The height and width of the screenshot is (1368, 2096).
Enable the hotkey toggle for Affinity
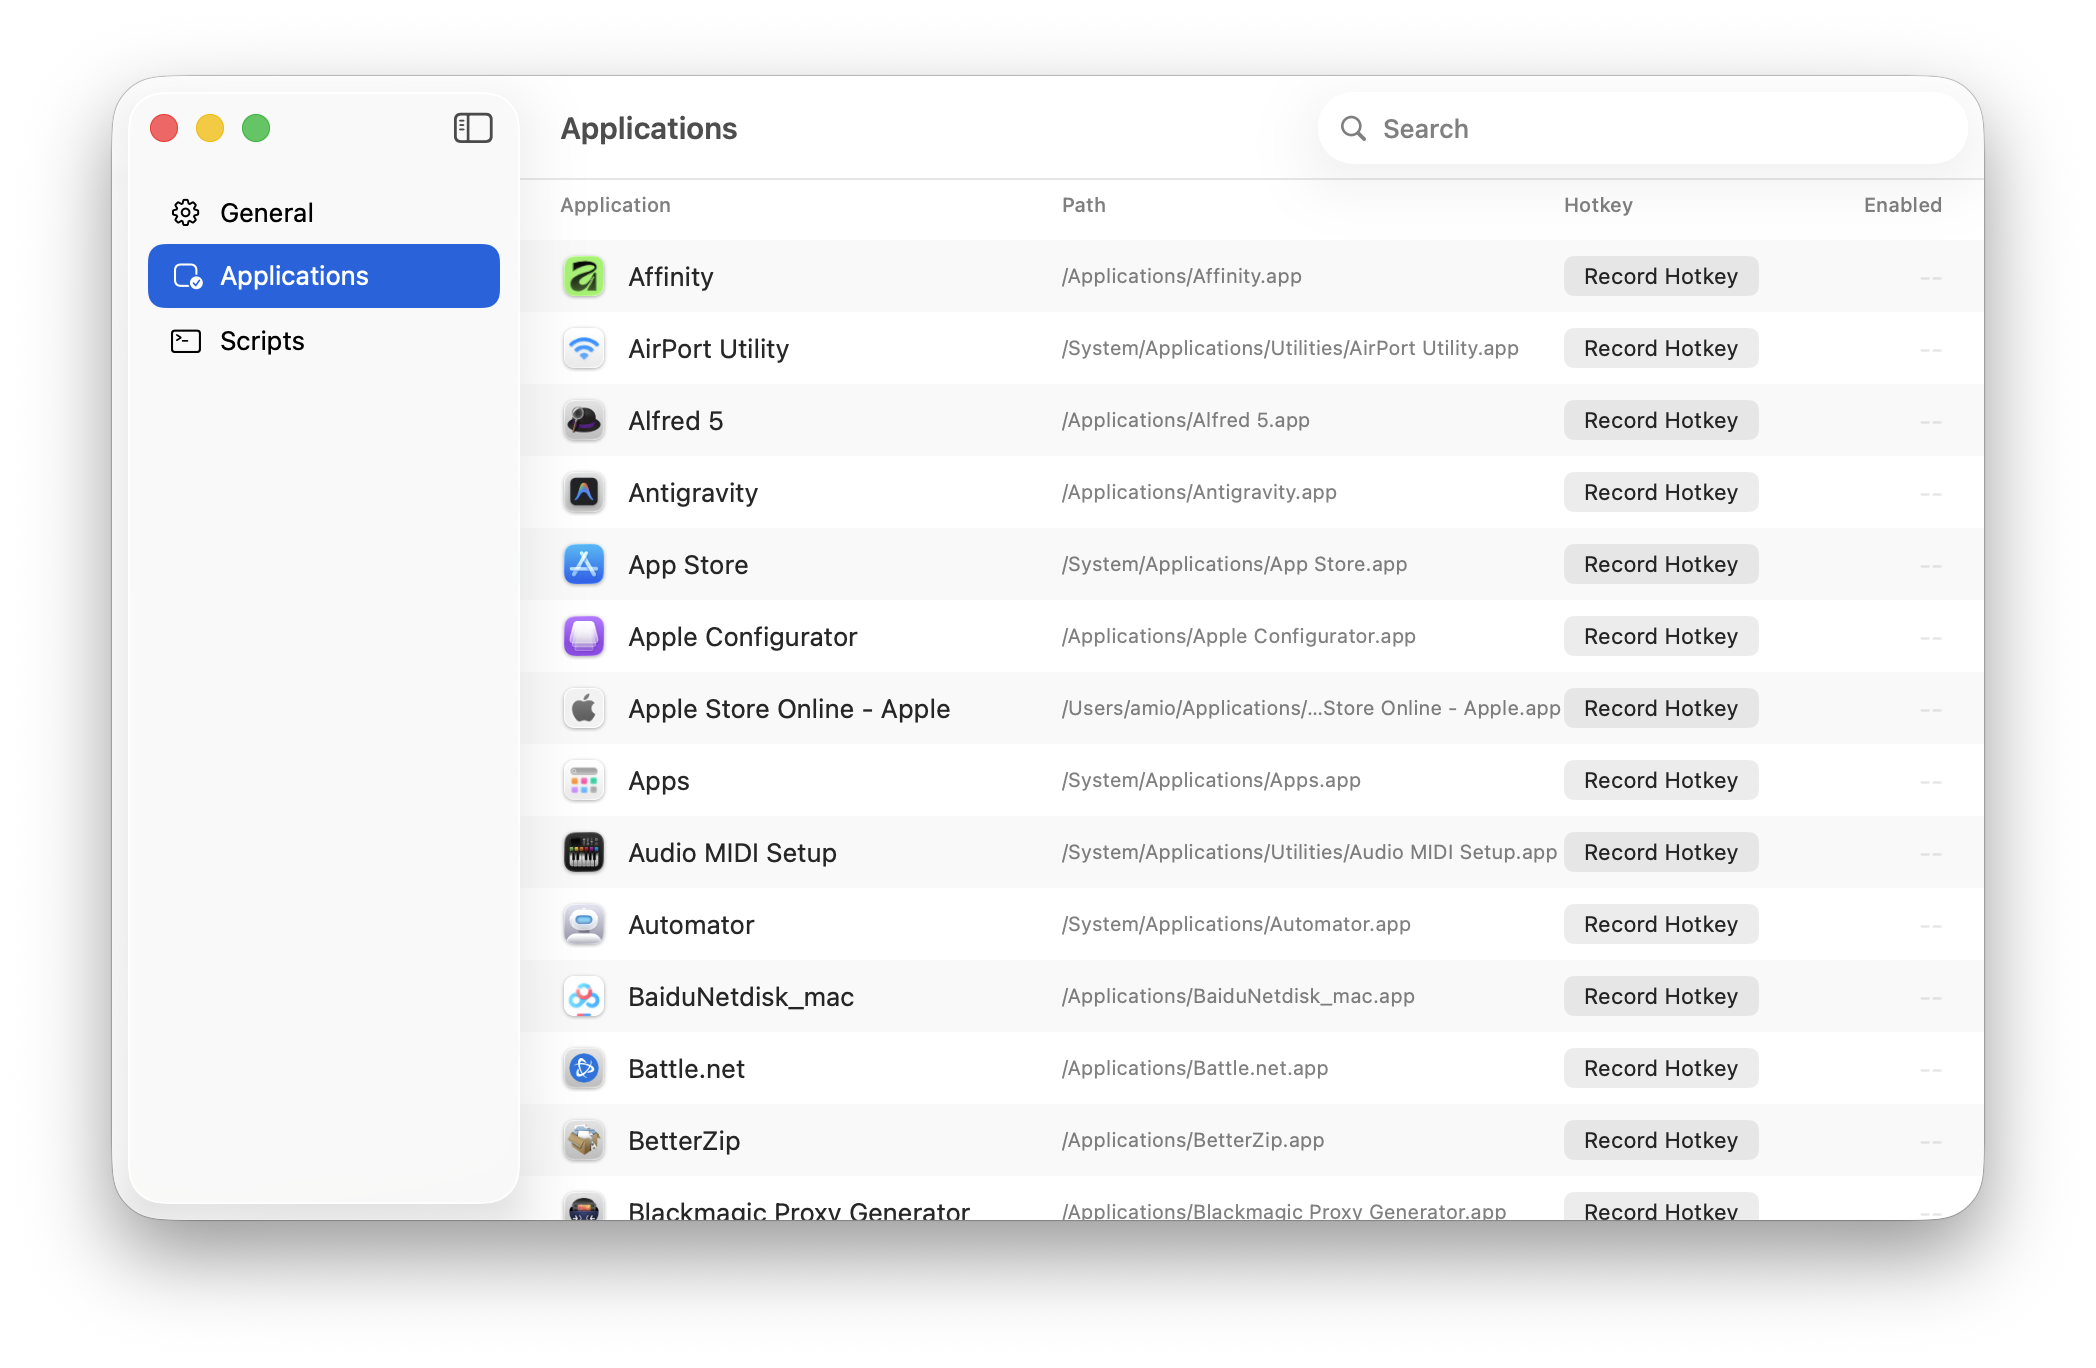[x=1930, y=276]
